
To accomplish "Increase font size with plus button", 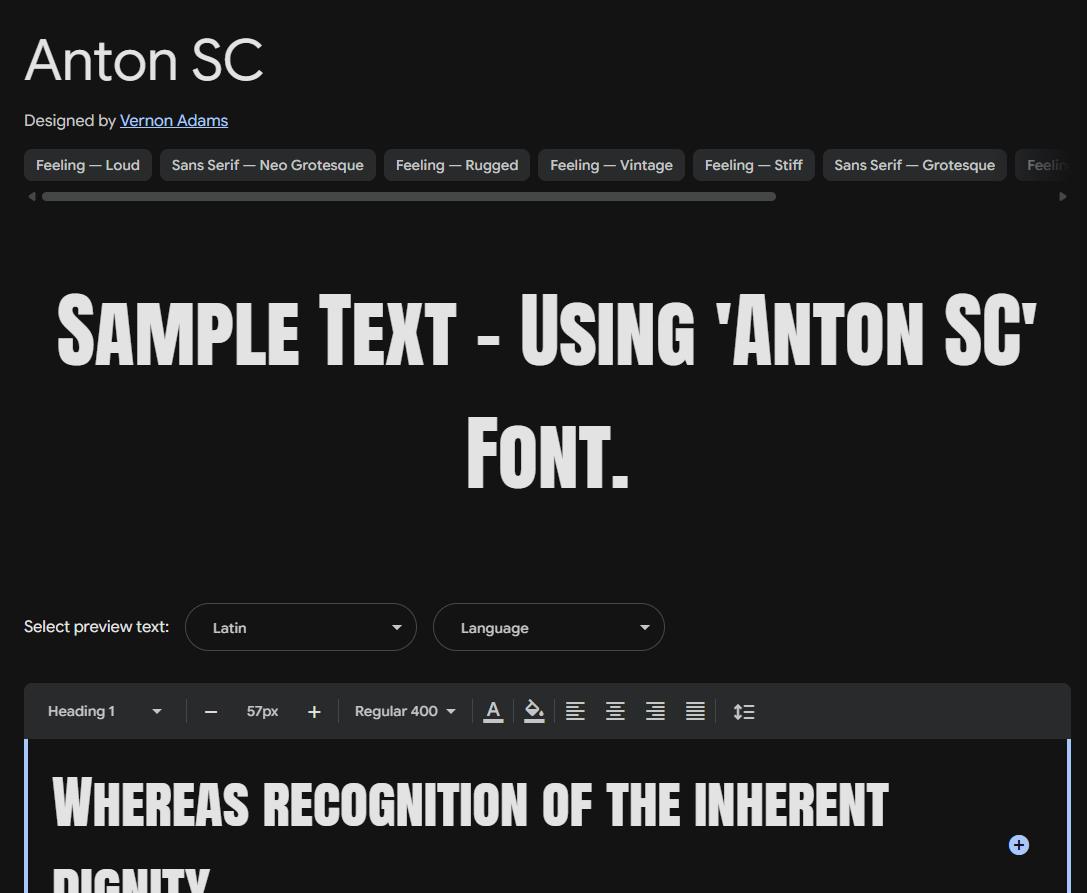I will pyautogui.click(x=314, y=712).
